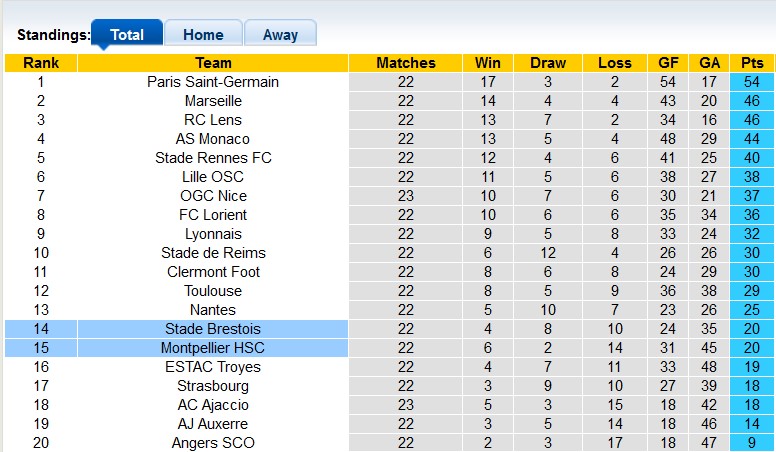Open the Stade Brestois highlighted row
Screen dimensions: 776x452
pyautogui.click(x=213, y=329)
